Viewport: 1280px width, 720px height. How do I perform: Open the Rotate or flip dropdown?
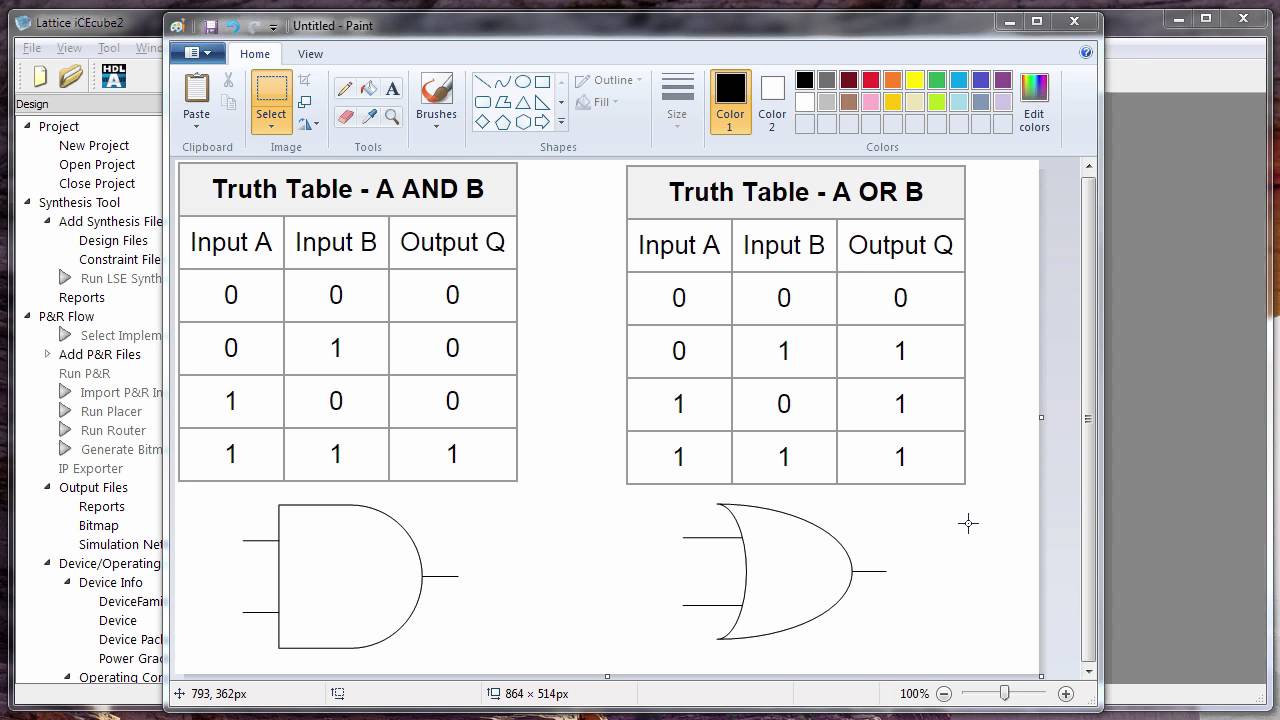pos(308,124)
